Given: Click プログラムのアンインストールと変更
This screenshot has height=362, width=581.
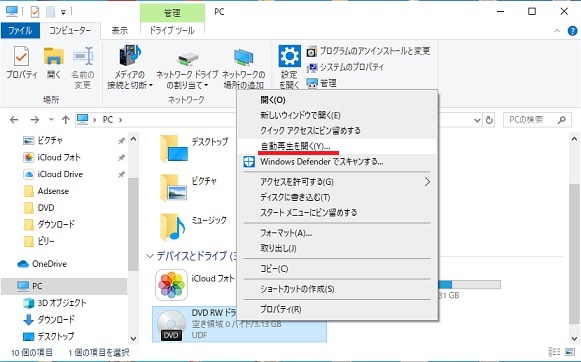Looking at the screenshot, I should [368, 51].
